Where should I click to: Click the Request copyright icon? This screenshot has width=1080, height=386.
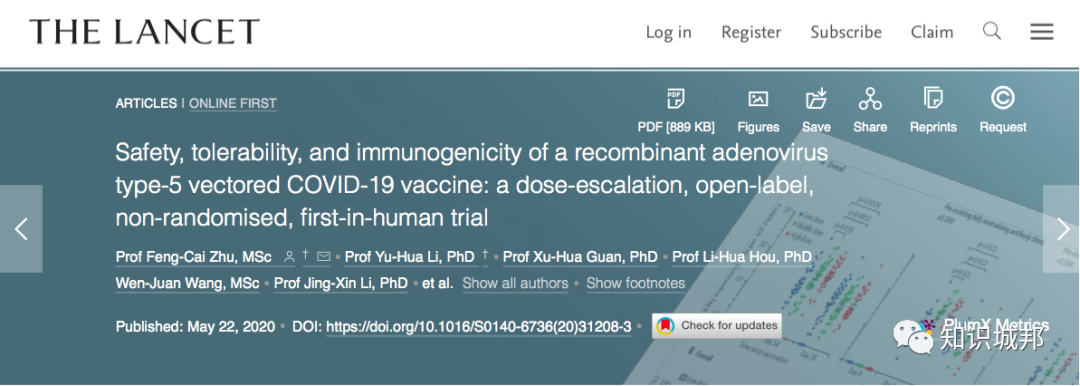pyautogui.click(x=1003, y=99)
